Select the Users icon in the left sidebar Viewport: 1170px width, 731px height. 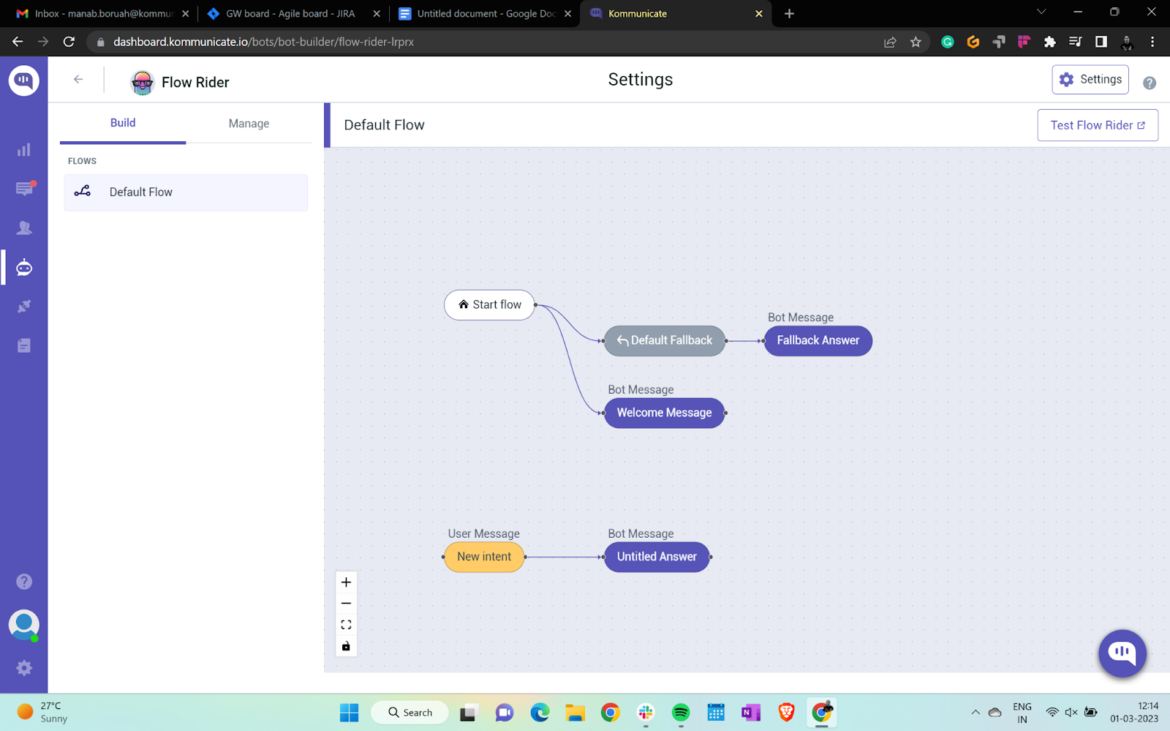[24, 227]
